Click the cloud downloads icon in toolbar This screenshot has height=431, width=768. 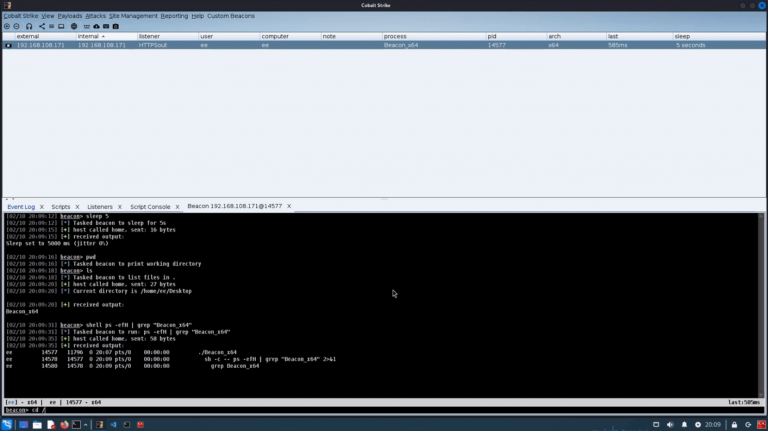click(96, 26)
